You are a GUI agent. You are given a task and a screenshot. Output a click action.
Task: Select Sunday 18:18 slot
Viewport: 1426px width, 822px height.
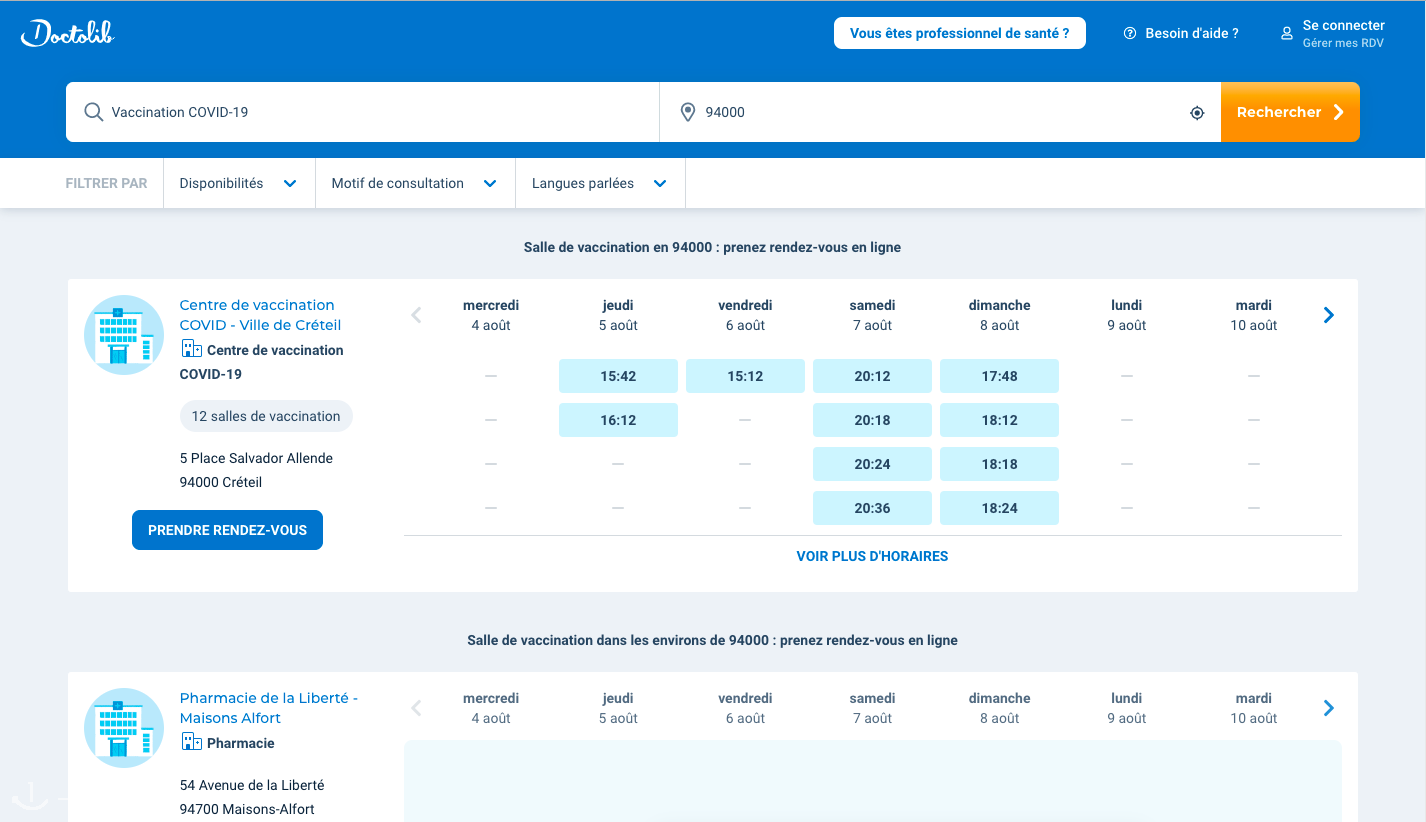point(999,464)
